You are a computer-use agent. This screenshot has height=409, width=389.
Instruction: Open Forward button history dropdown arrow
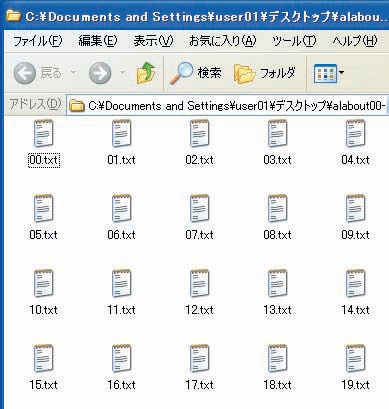[123, 73]
